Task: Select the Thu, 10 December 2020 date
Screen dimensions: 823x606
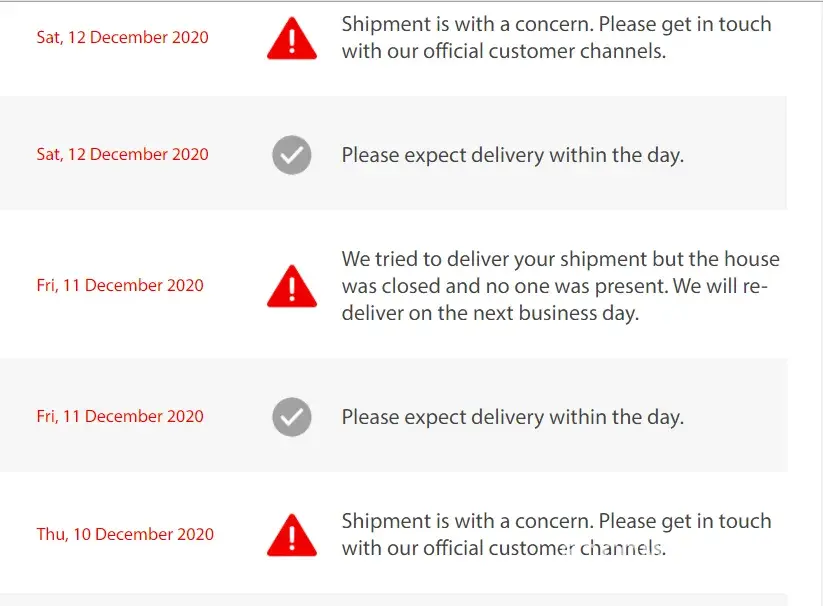Action: [x=125, y=534]
